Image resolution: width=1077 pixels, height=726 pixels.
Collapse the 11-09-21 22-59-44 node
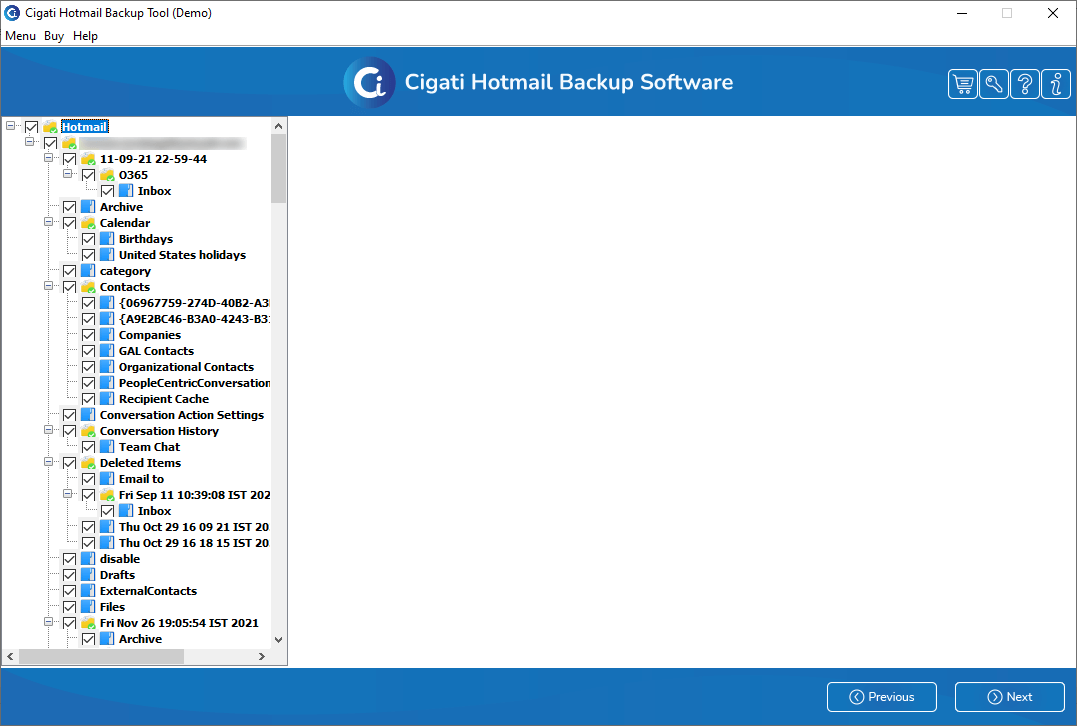[49, 158]
